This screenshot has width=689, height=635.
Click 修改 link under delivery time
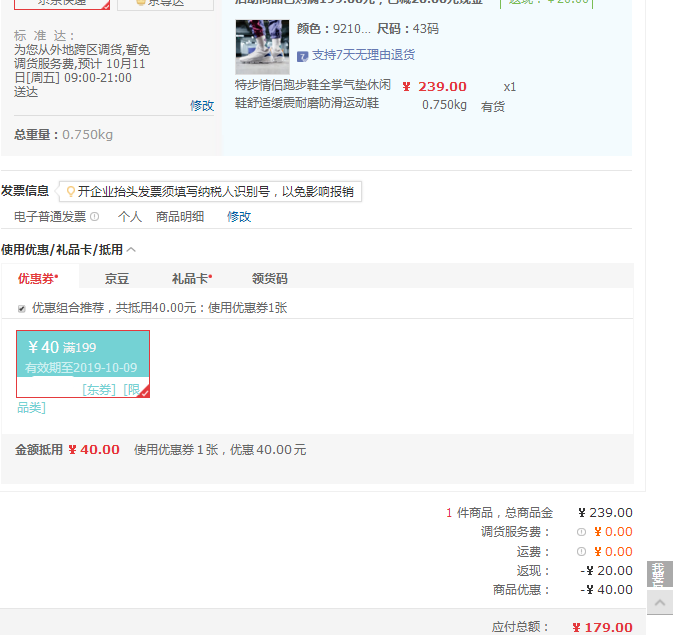point(202,105)
